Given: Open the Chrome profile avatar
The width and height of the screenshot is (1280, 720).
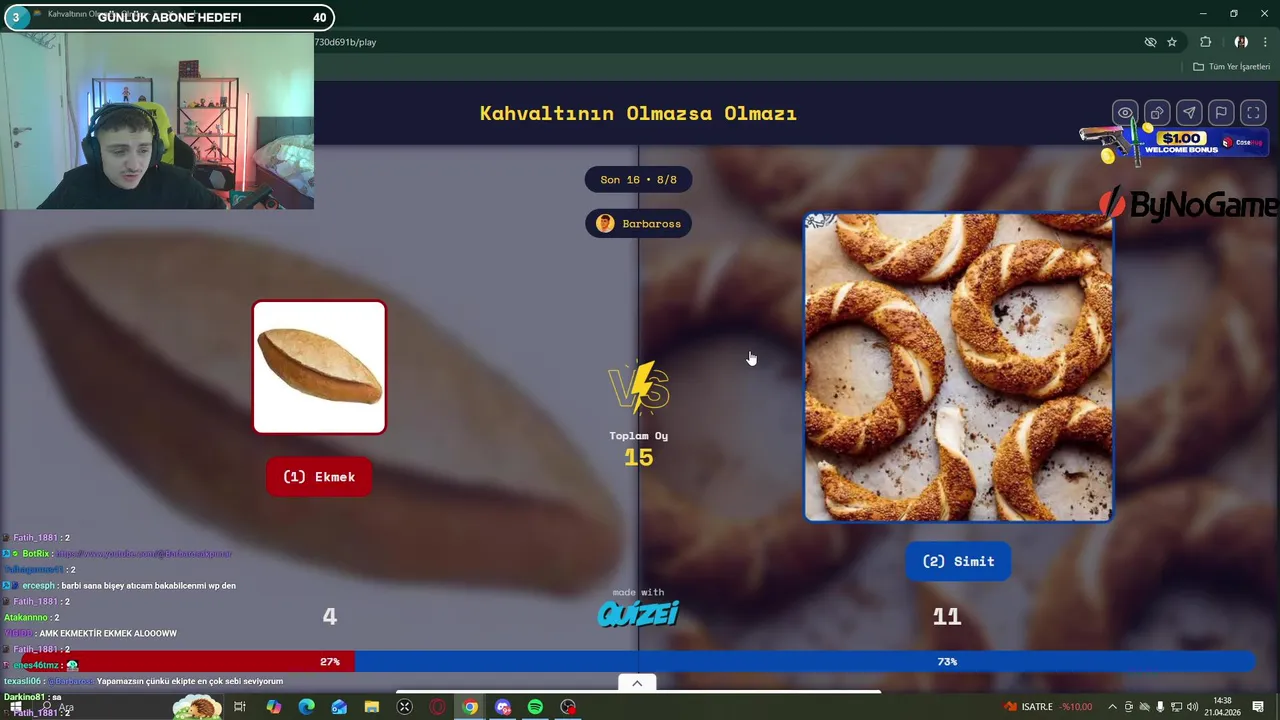Looking at the screenshot, I should [1241, 42].
